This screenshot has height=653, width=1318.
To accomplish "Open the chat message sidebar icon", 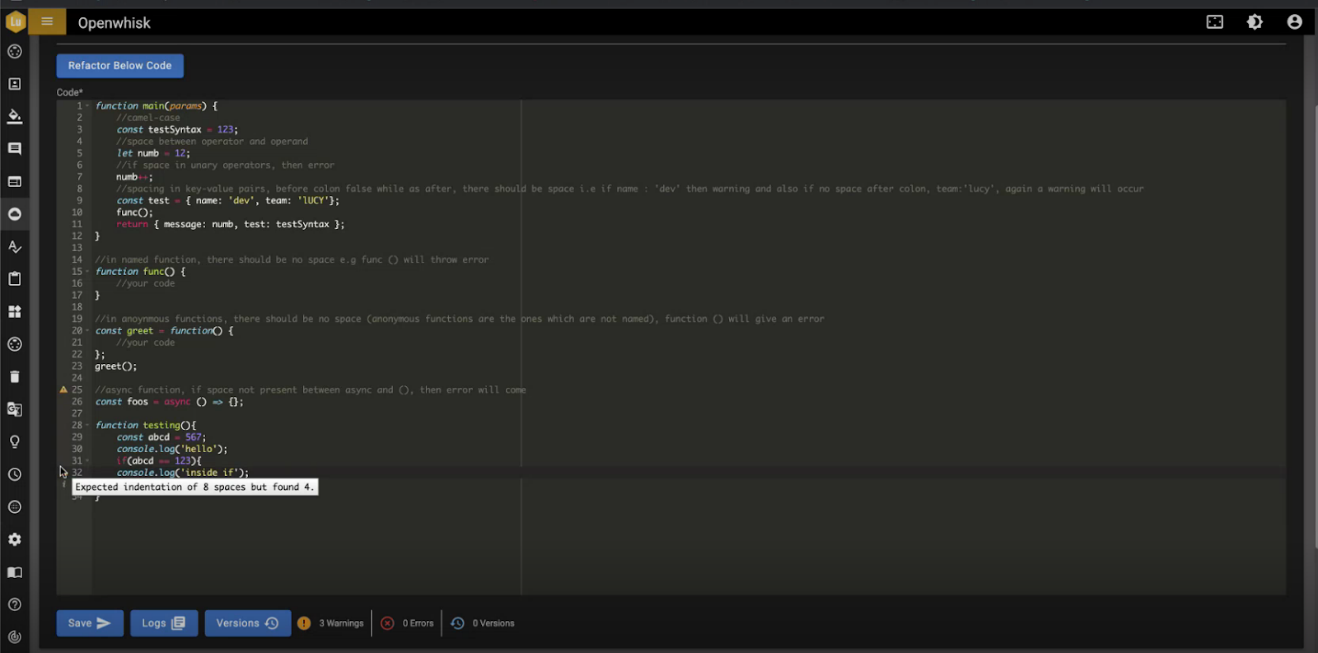I will (x=15, y=149).
